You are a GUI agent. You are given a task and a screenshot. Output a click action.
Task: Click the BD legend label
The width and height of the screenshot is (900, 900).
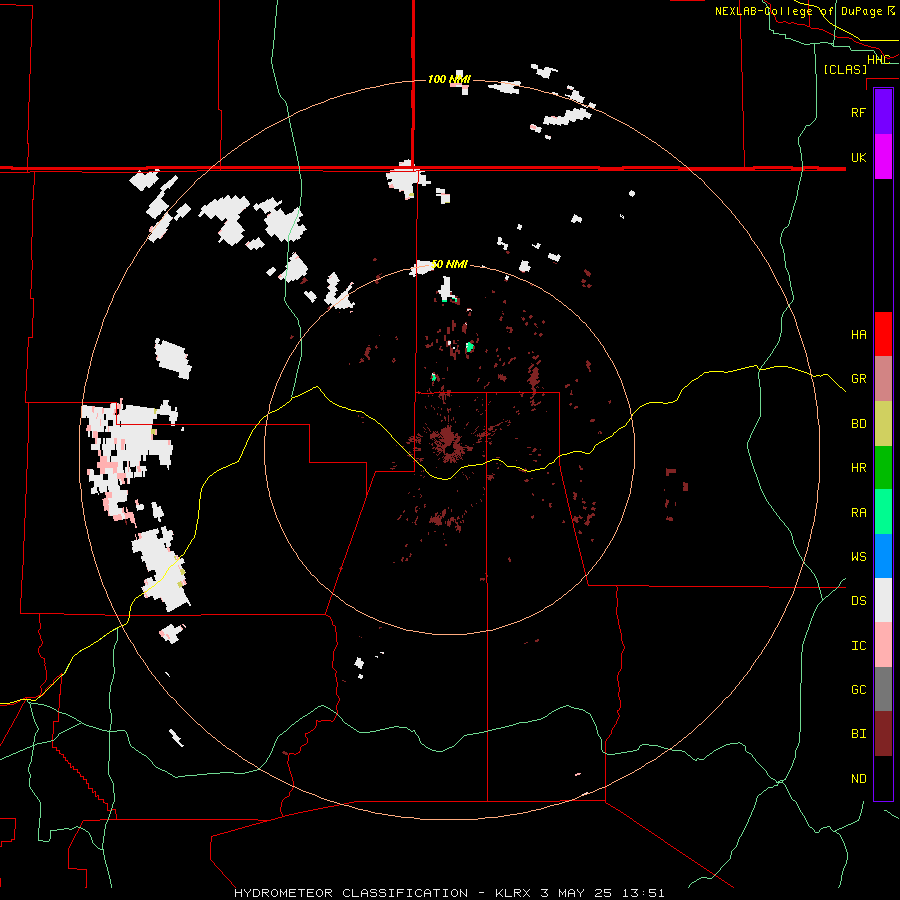858,423
